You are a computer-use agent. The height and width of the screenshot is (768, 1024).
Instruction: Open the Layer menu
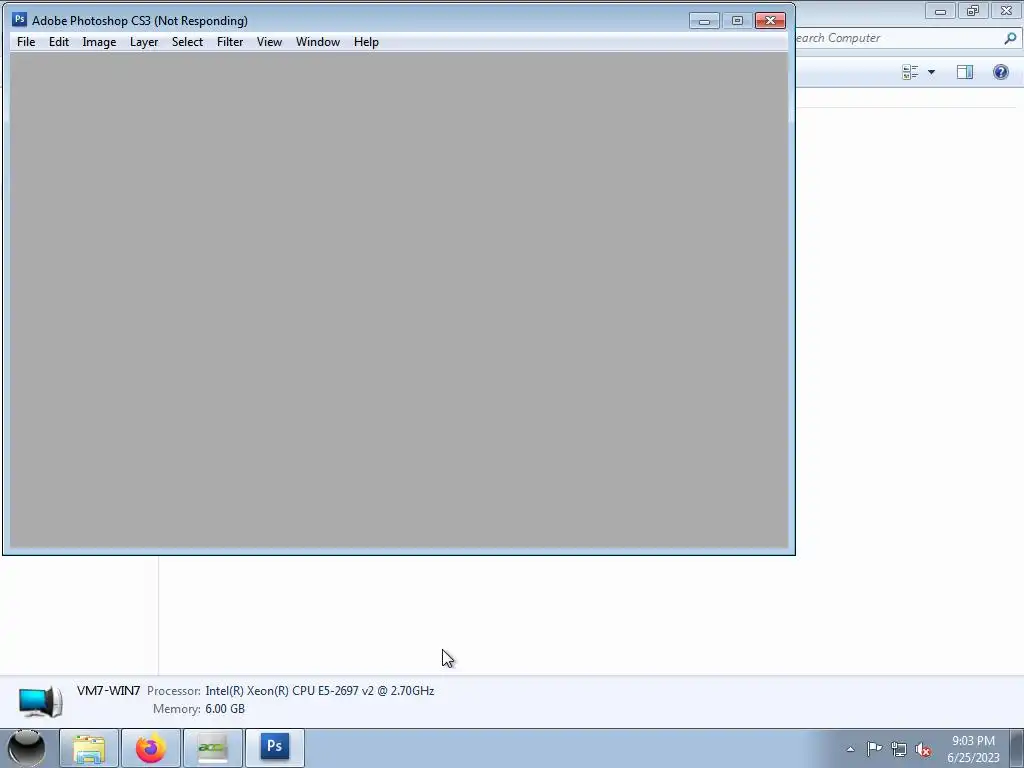coord(144,42)
